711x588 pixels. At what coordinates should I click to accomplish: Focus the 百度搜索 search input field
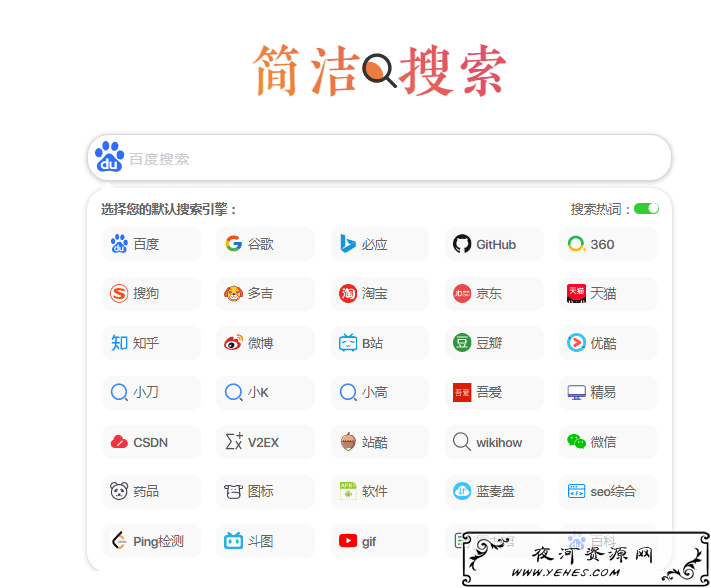[379, 158]
